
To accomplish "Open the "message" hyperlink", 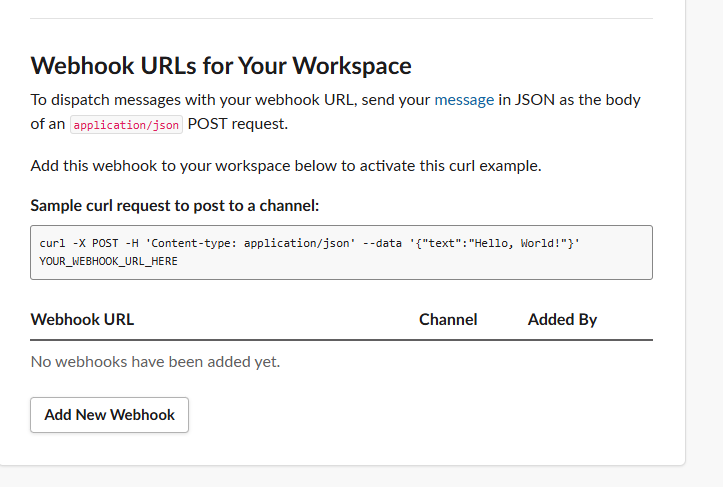I will [463, 100].
